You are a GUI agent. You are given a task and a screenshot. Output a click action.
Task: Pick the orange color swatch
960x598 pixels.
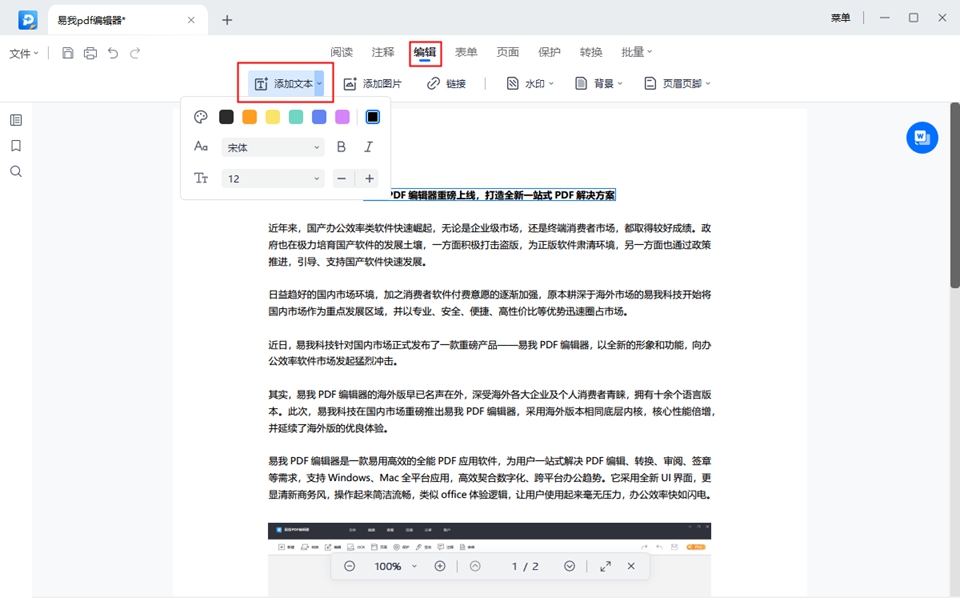[x=249, y=117]
